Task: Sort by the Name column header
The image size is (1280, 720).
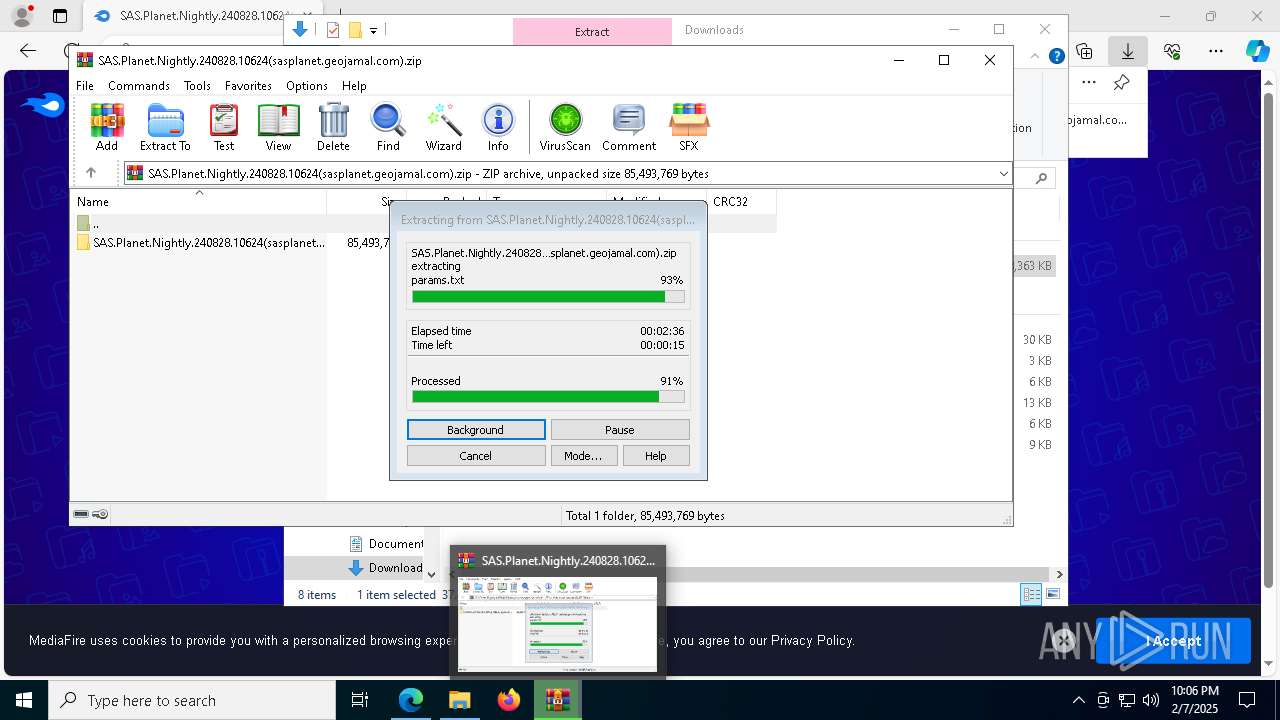Action: [x=199, y=202]
